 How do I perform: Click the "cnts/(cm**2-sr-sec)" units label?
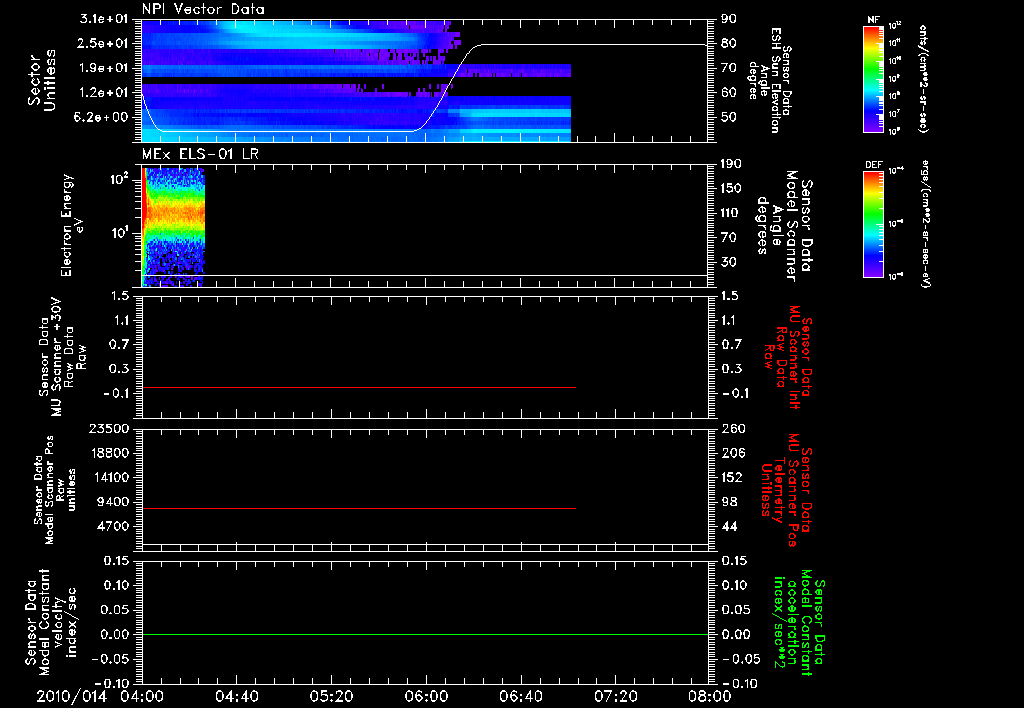(923, 79)
